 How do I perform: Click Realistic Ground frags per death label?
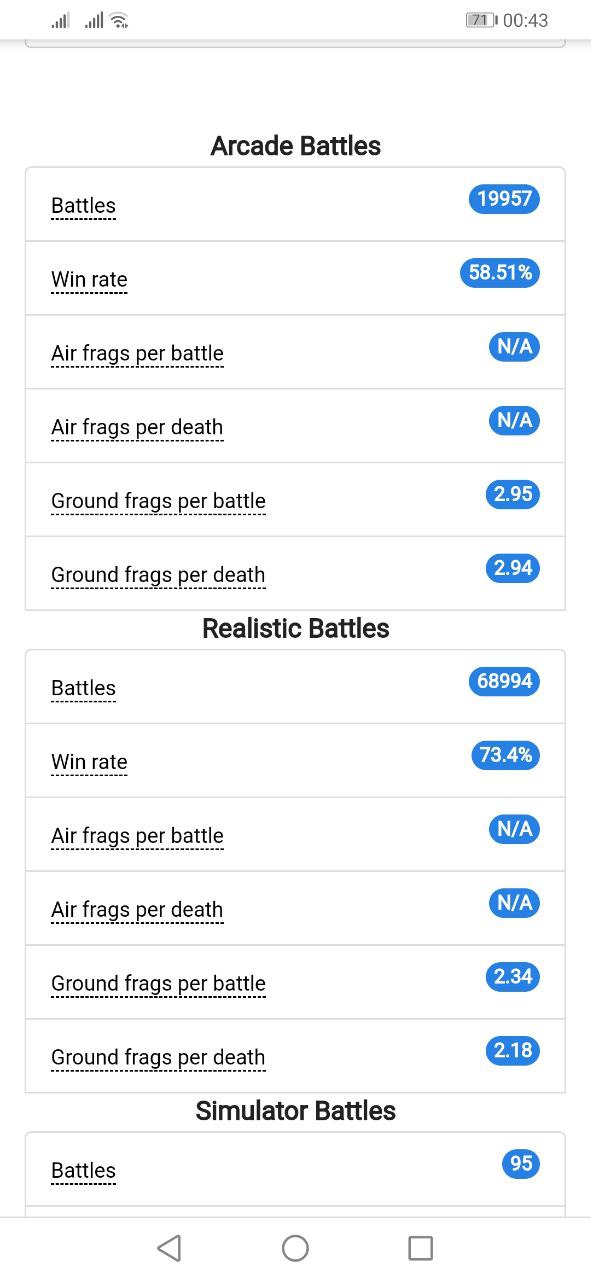click(x=158, y=1057)
